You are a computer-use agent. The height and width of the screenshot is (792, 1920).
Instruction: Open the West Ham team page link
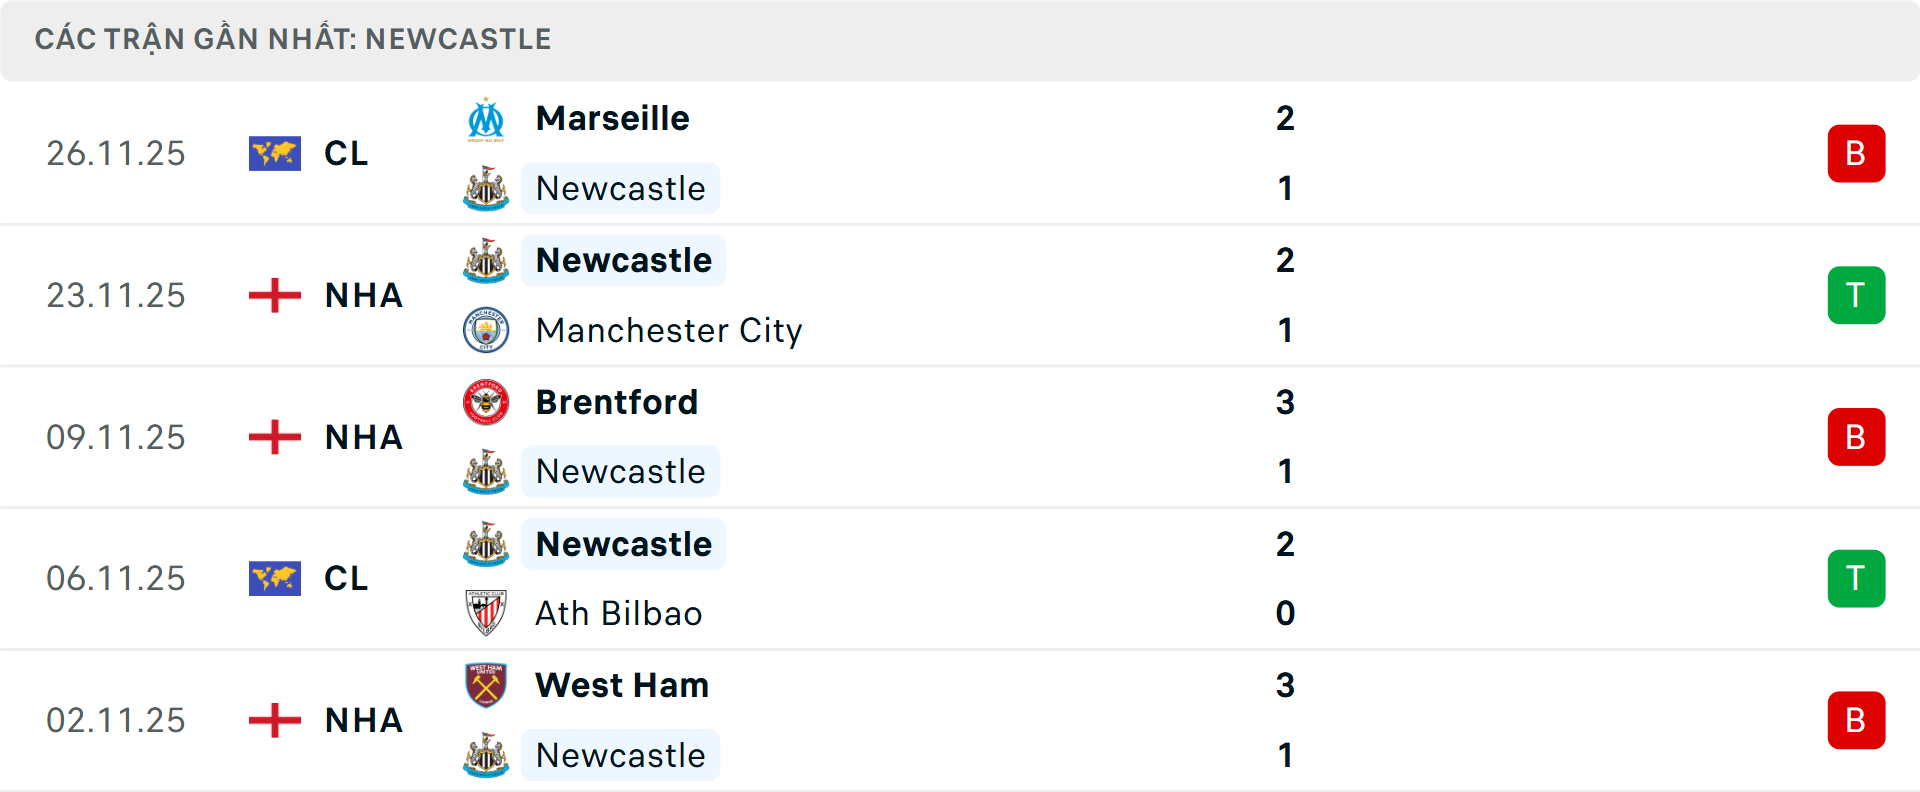point(621,685)
